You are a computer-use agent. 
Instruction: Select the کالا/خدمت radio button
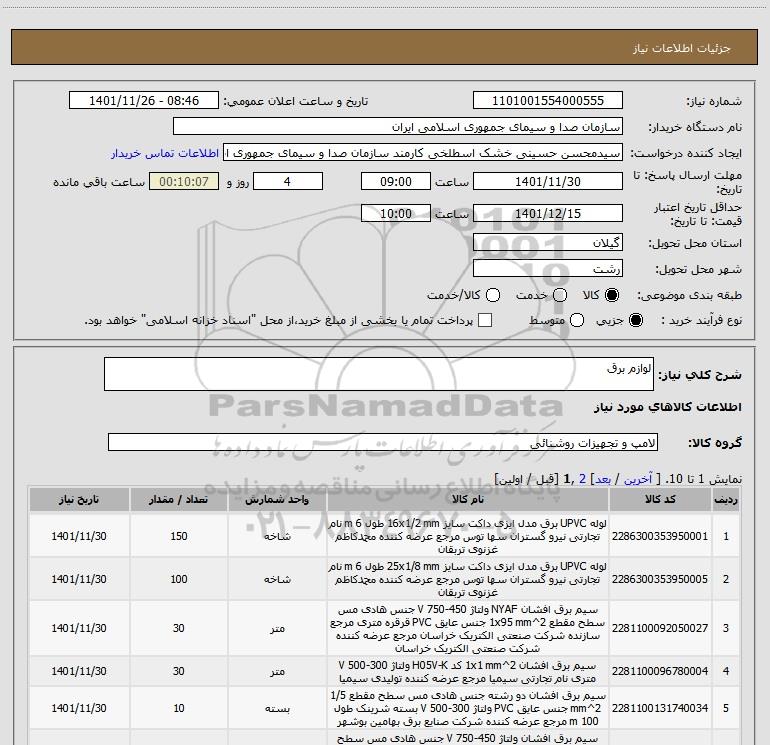[493, 295]
